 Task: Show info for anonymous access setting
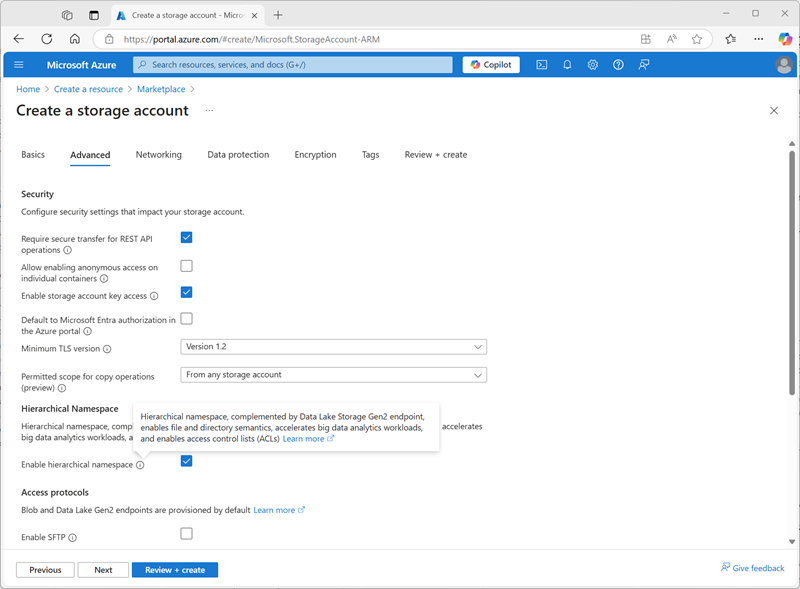[104, 279]
